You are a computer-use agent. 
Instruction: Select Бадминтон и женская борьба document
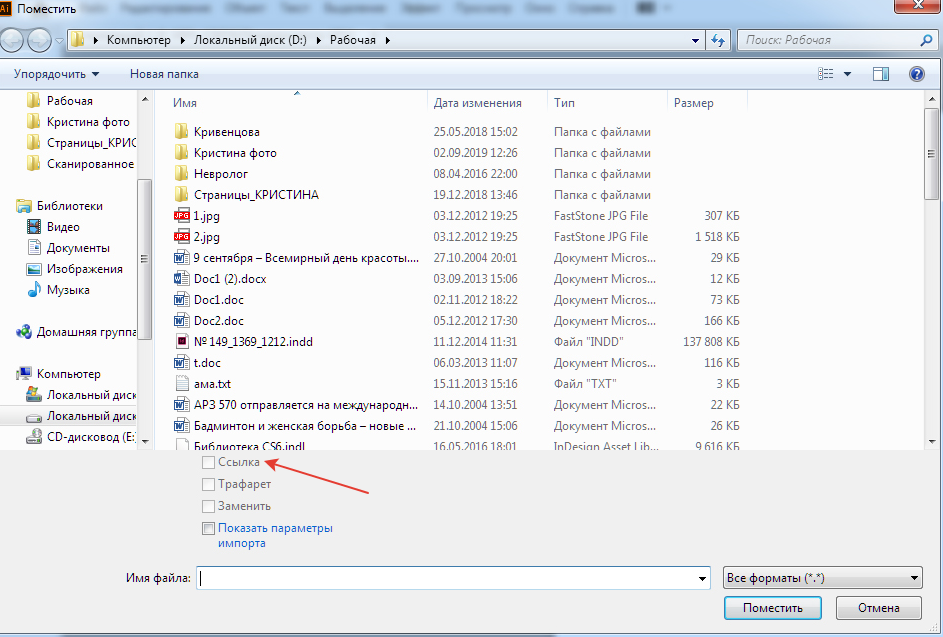pyautogui.click(x=295, y=426)
